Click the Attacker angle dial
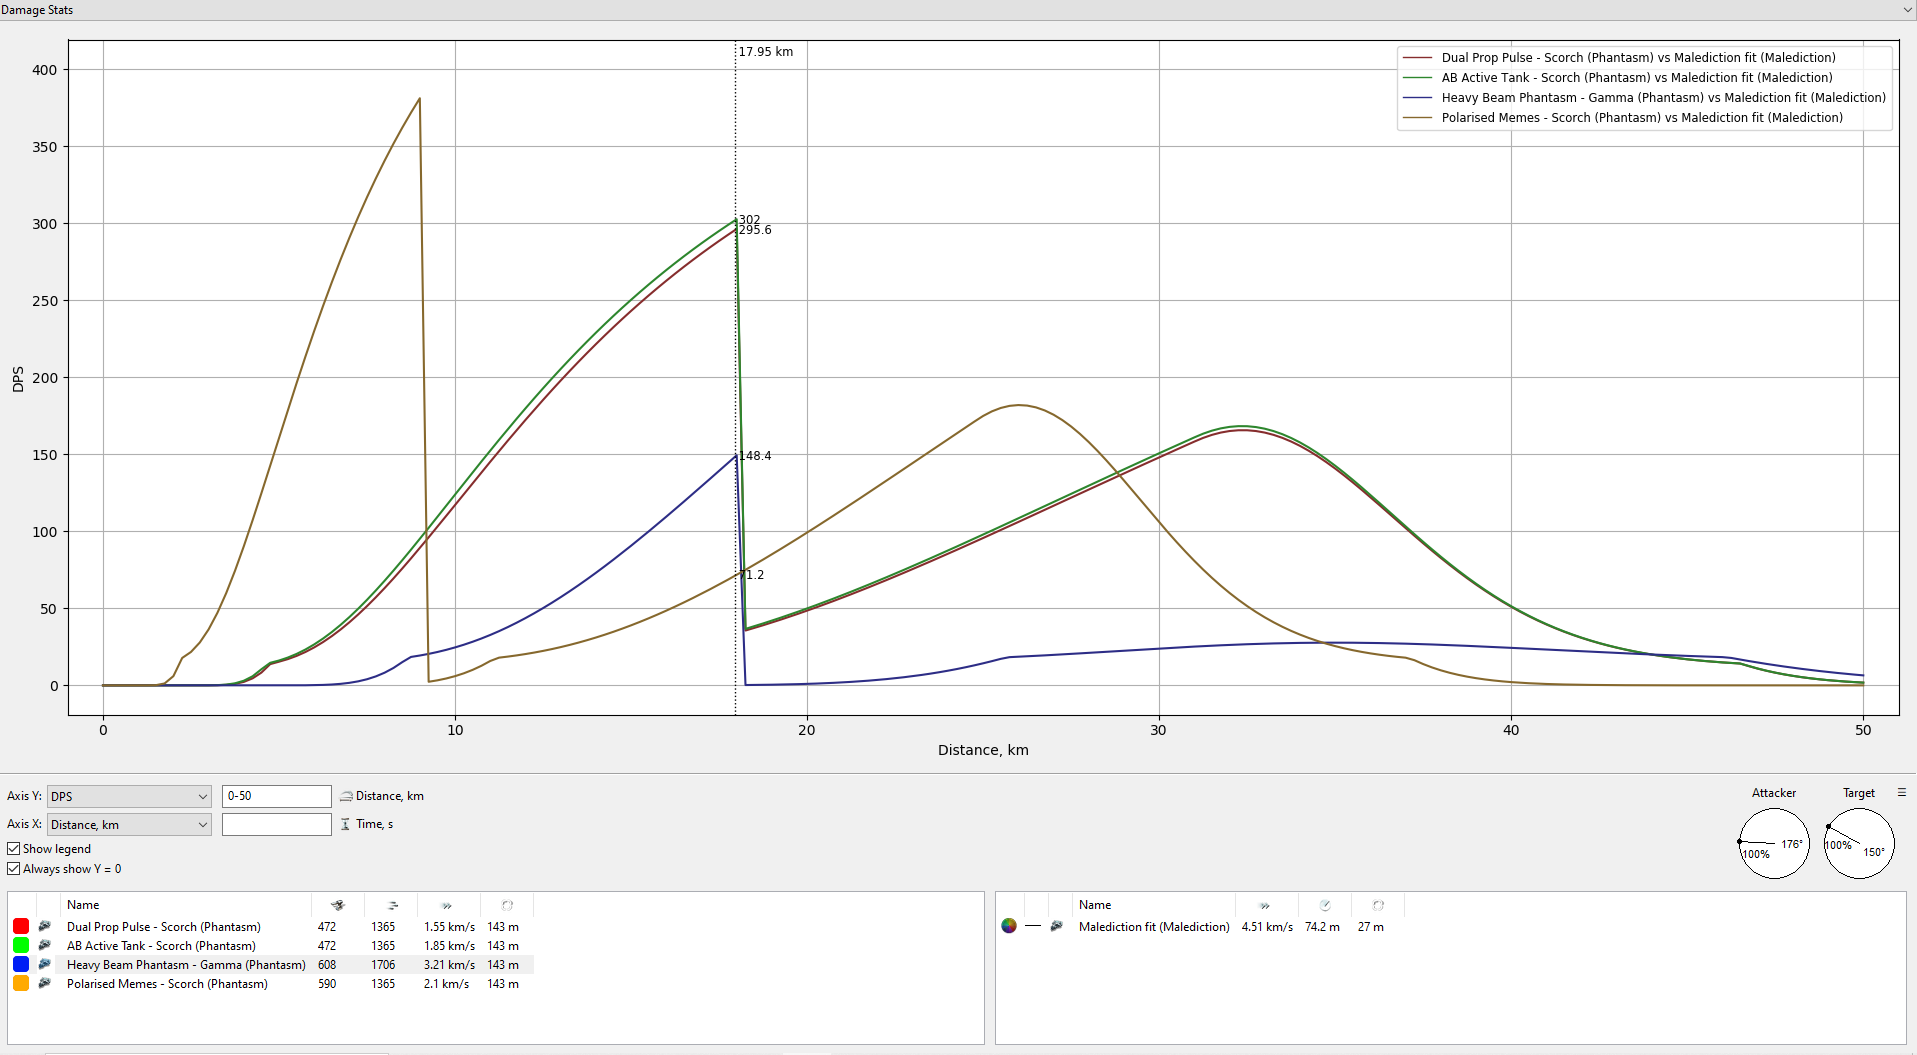 [1773, 843]
